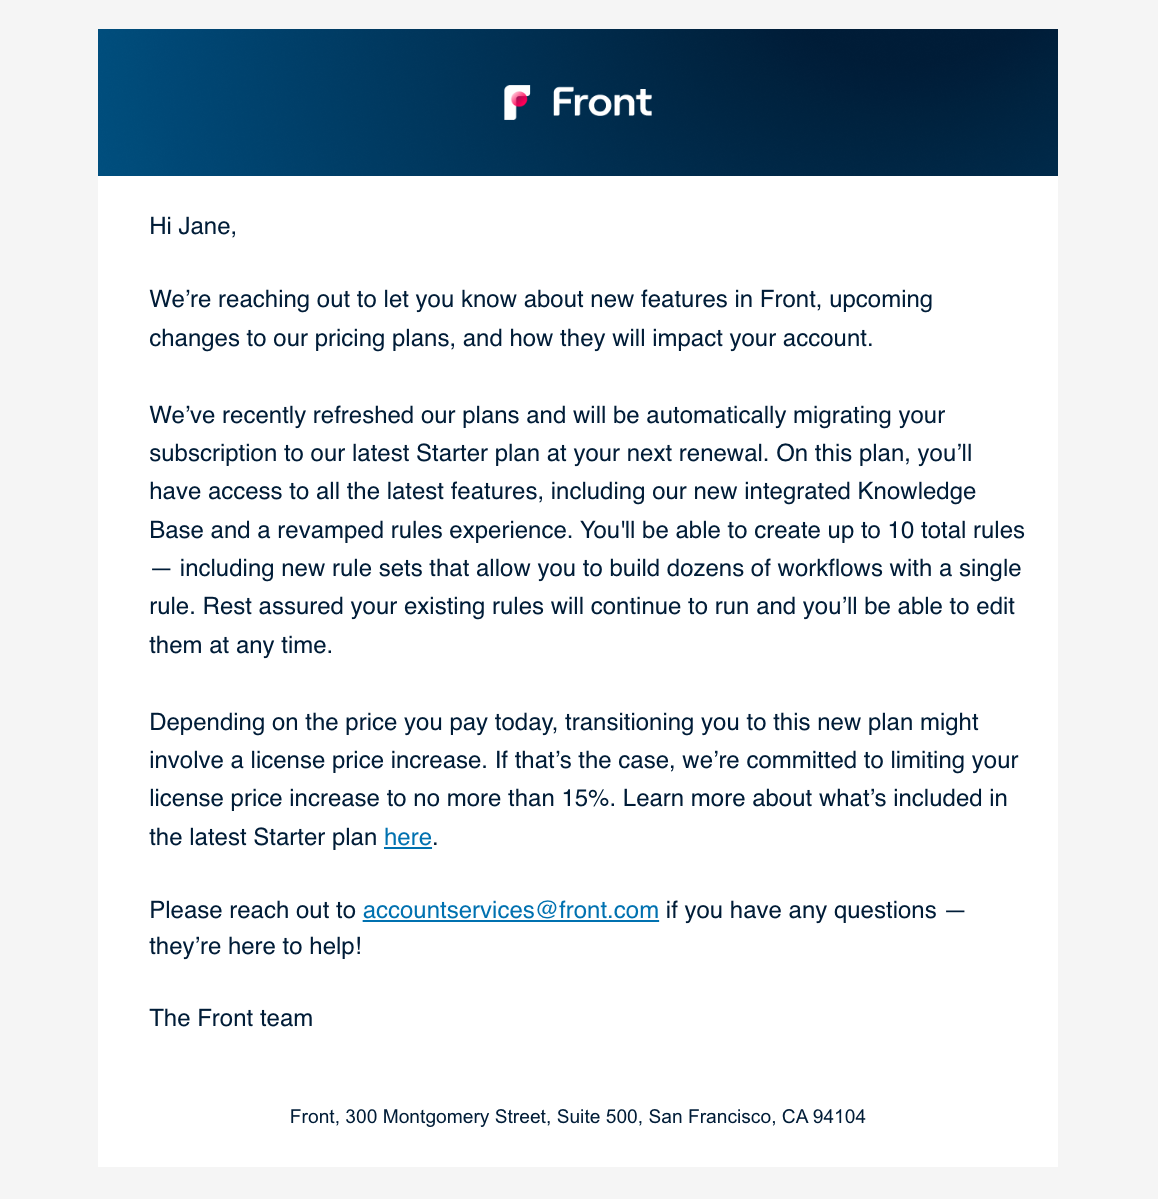This screenshot has width=1158, height=1200.
Task: Click the "they're here to help!" line
Action: [x=255, y=946]
